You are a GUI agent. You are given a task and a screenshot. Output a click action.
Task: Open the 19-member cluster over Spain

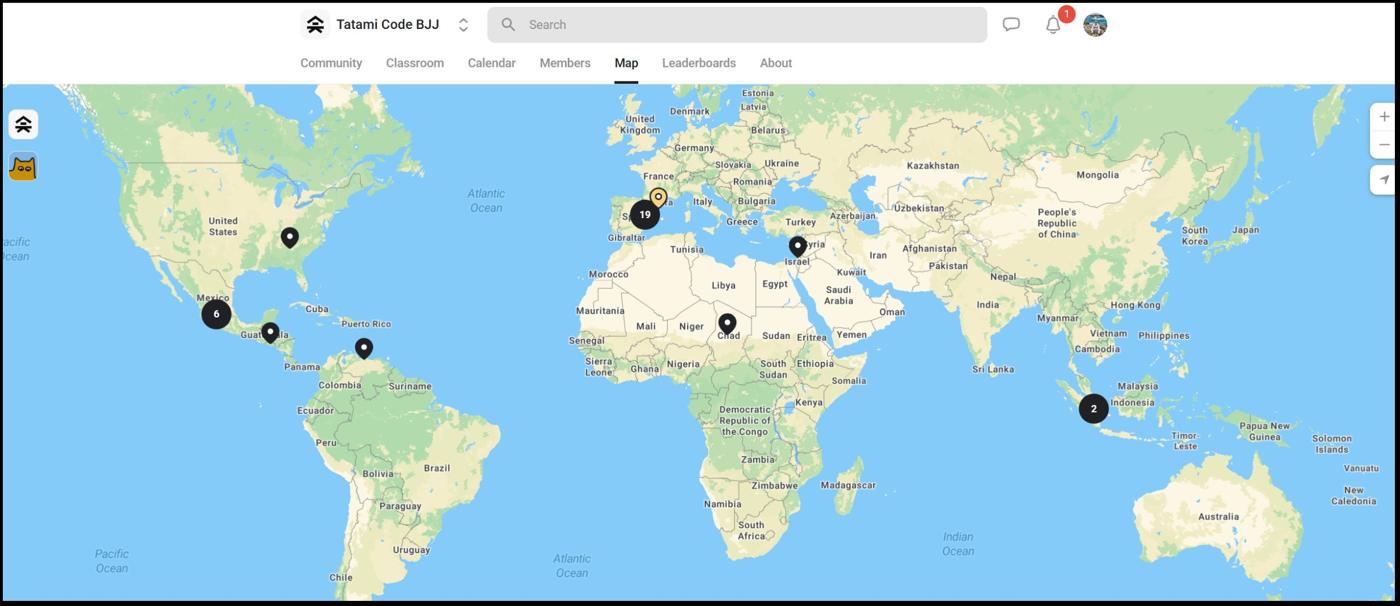tap(645, 214)
